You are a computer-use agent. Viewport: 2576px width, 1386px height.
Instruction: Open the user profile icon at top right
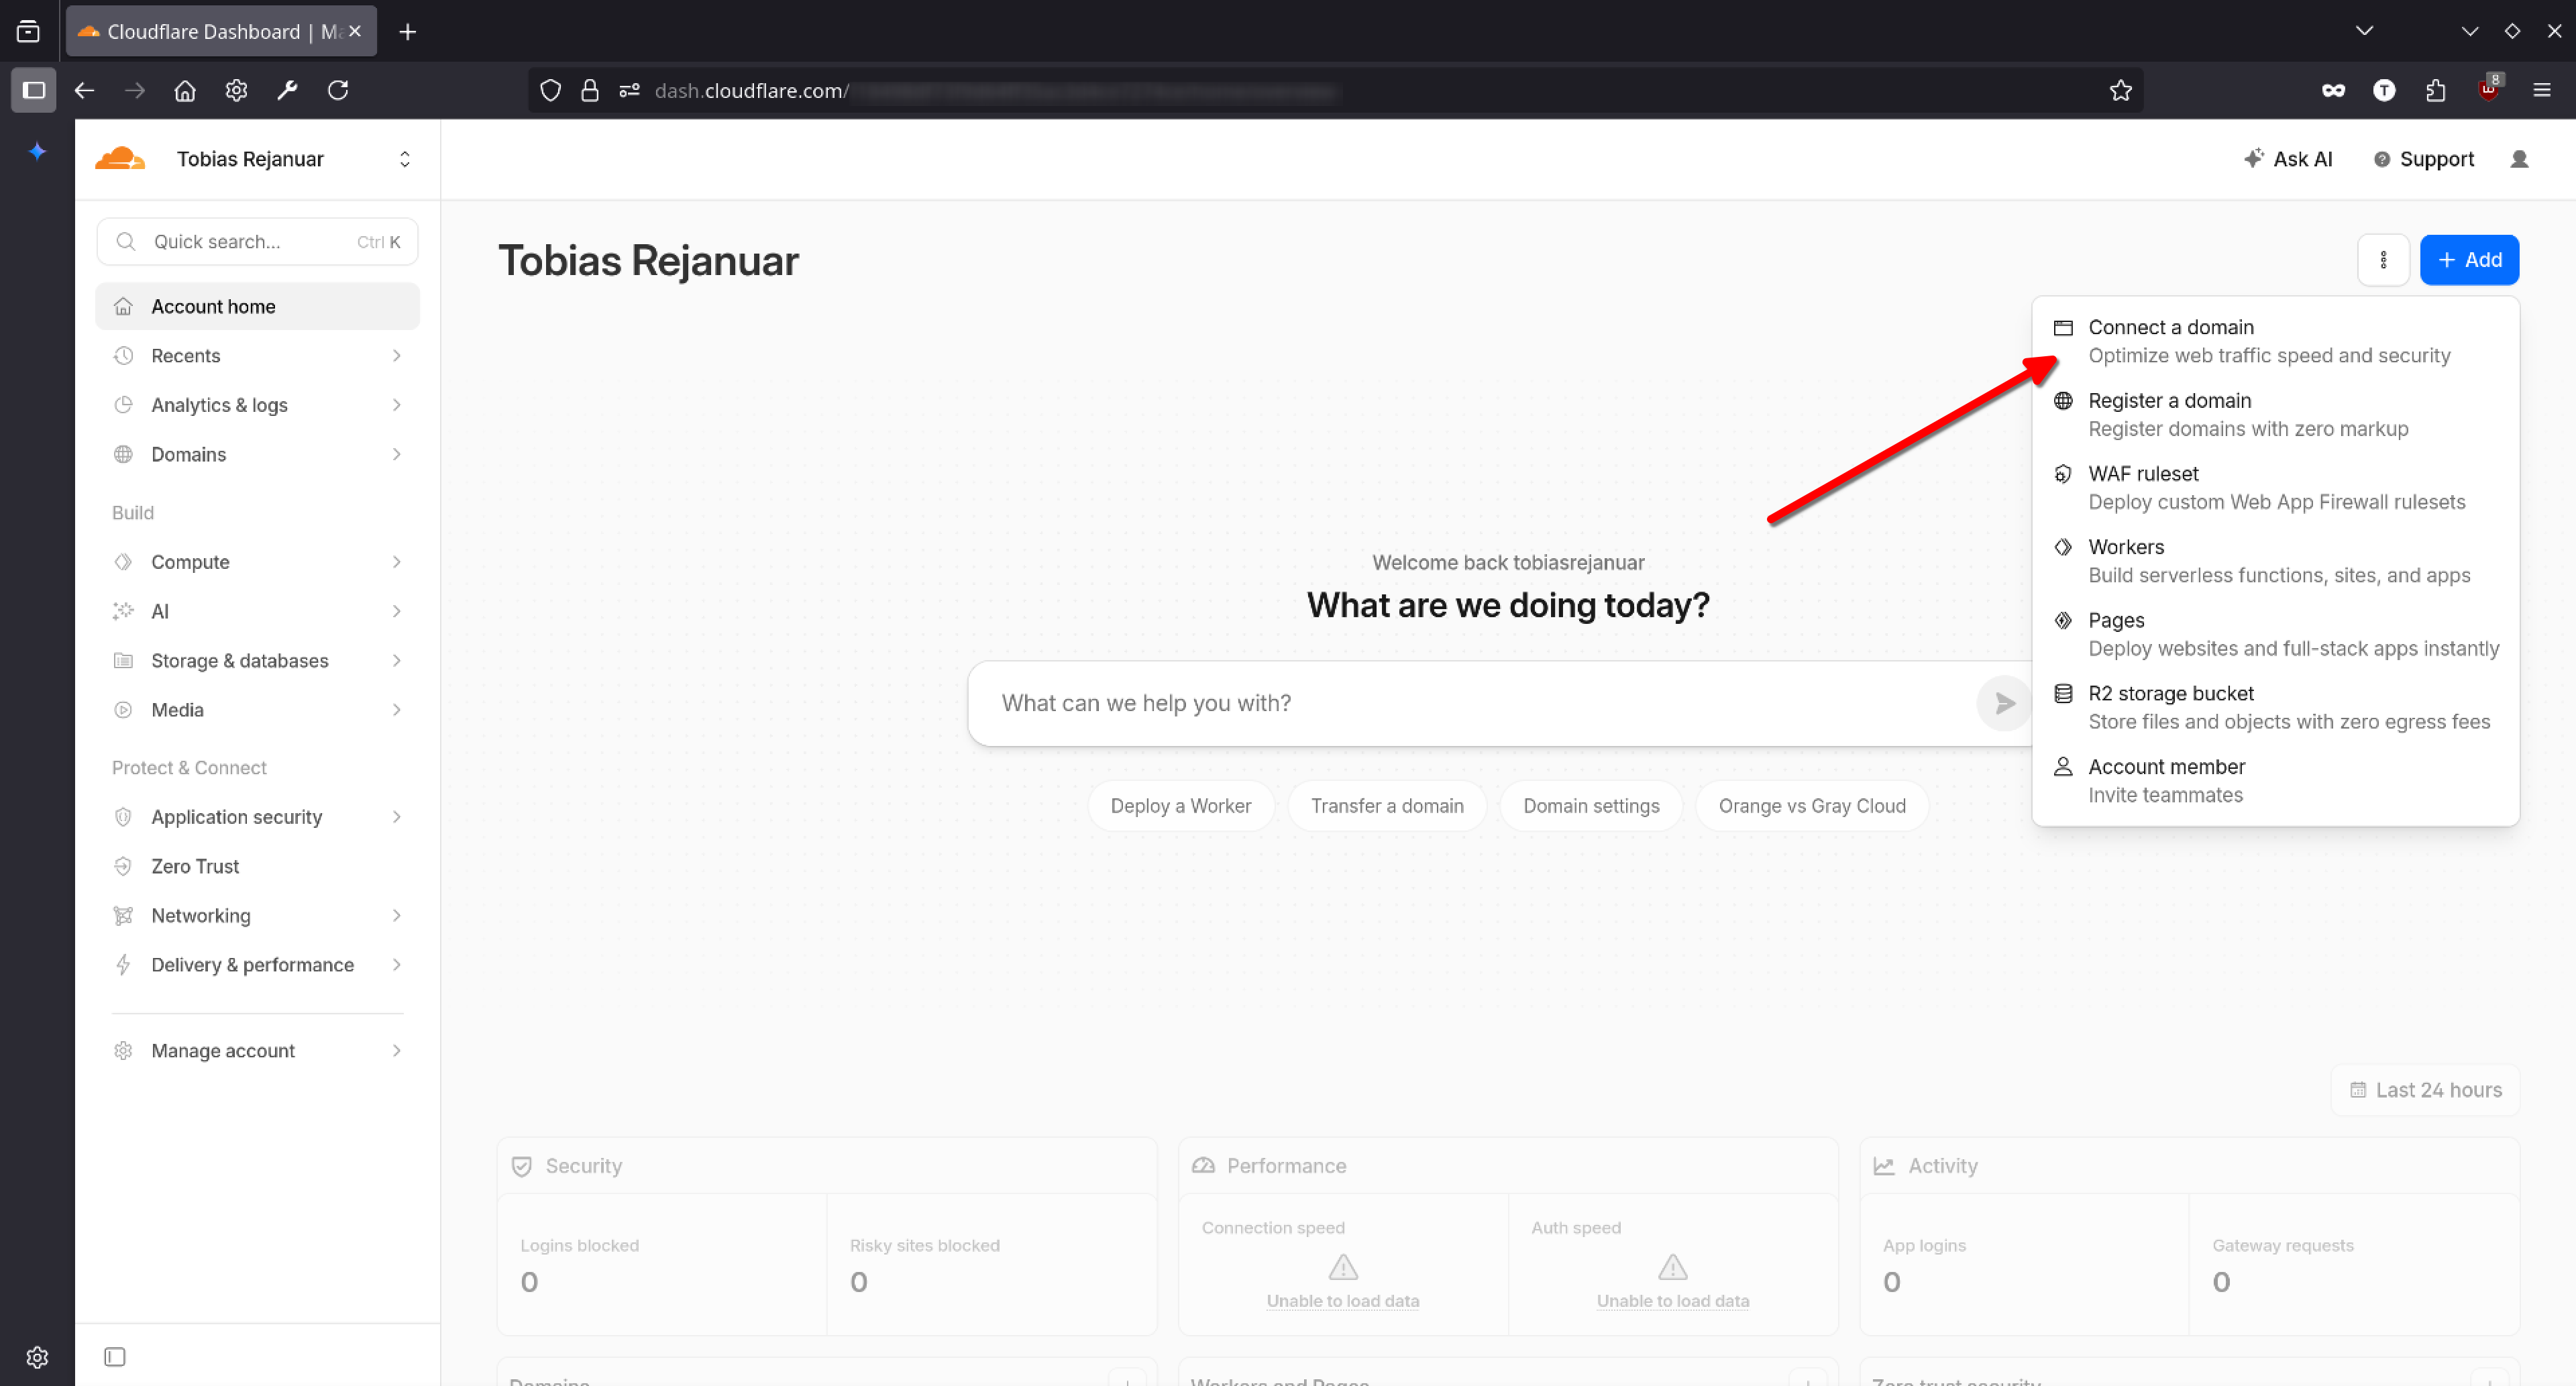tap(2519, 159)
